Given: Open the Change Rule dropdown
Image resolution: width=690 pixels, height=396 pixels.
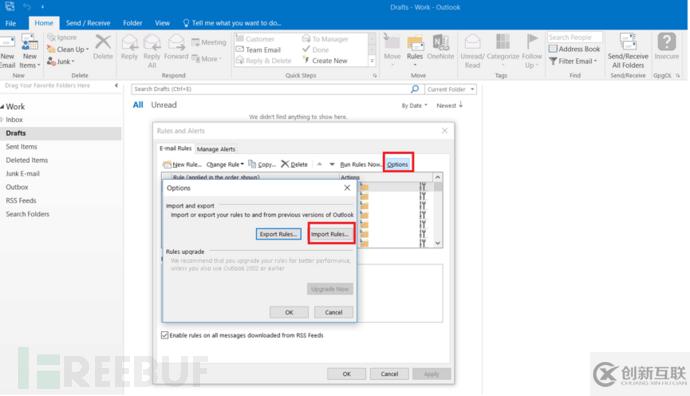Looking at the screenshot, I should click(x=225, y=165).
